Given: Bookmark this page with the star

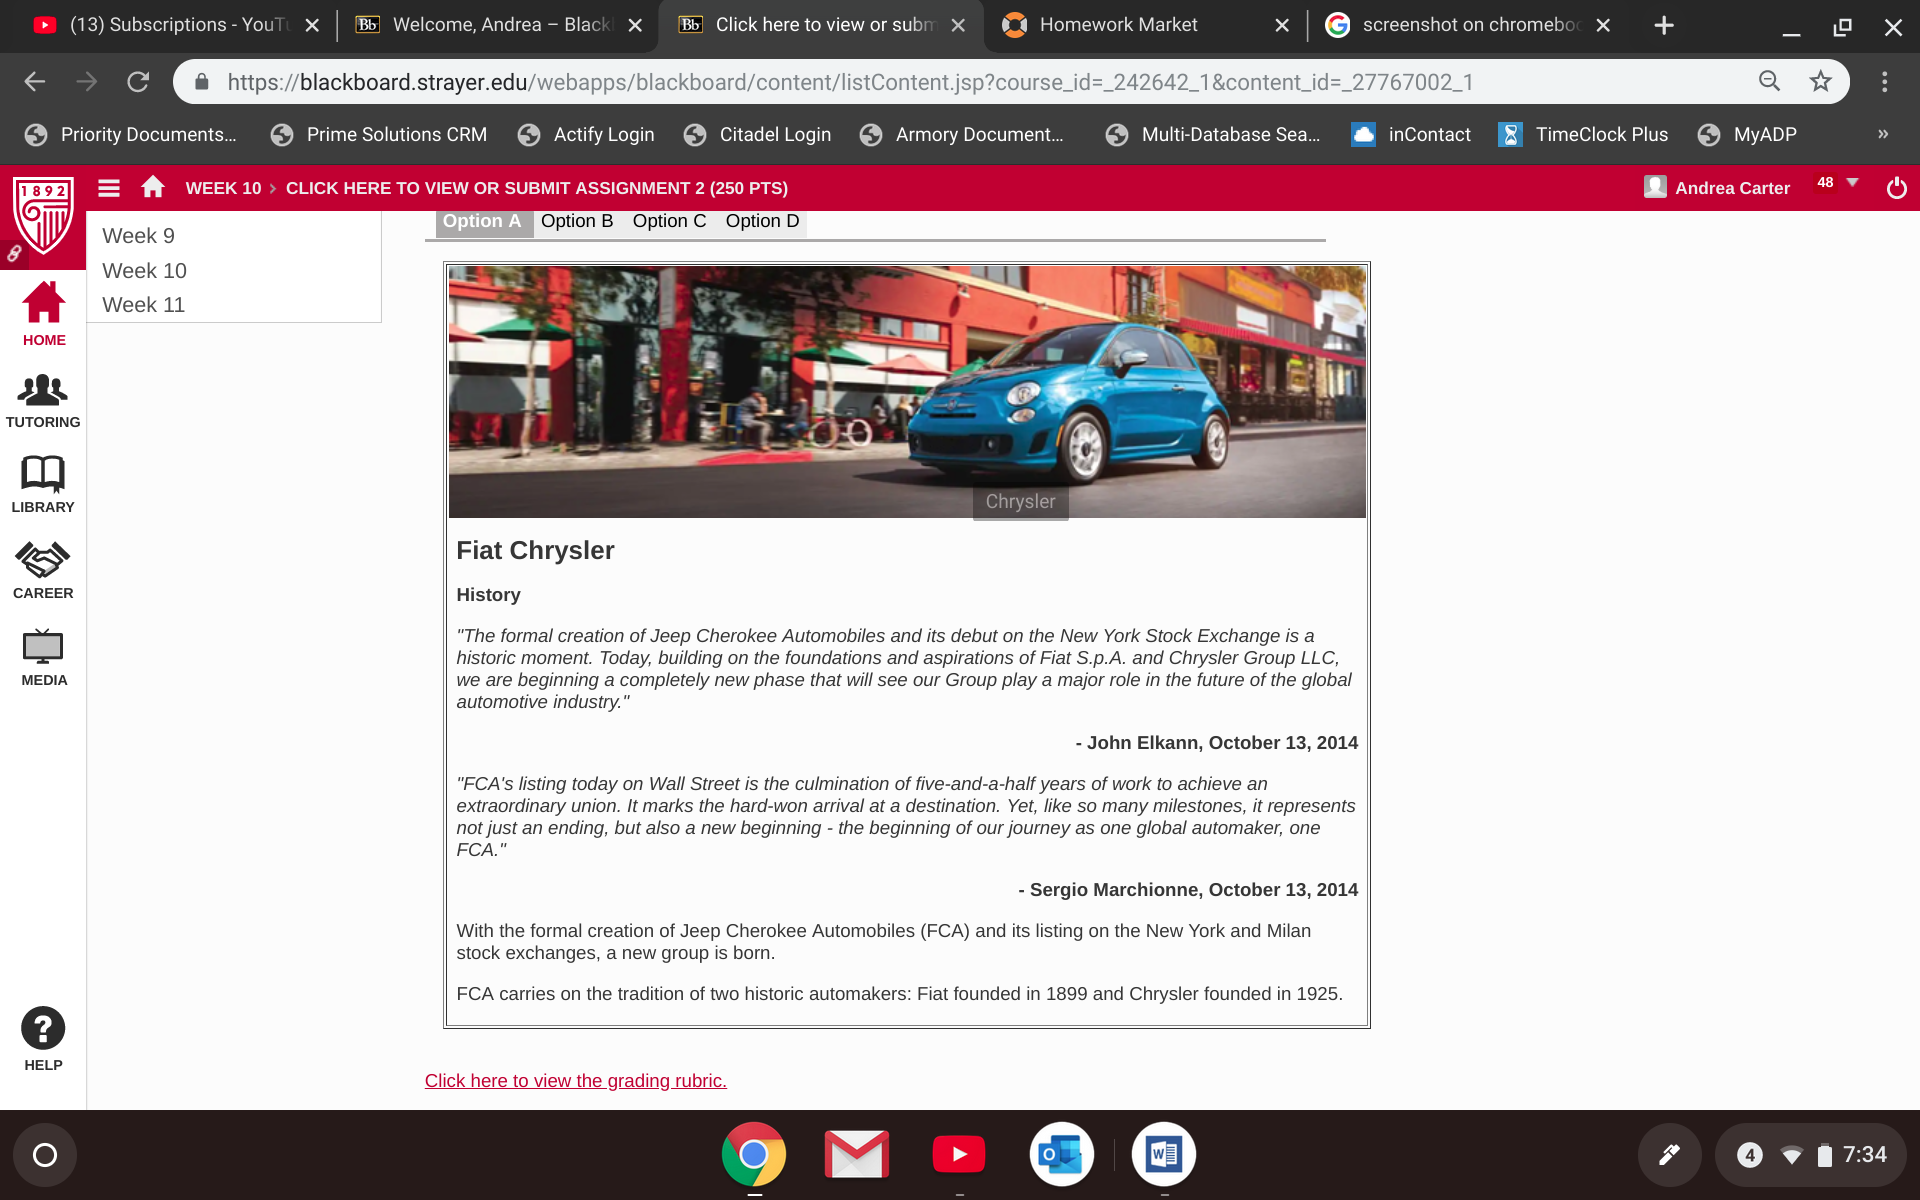Looking at the screenshot, I should click(x=1820, y=82).
